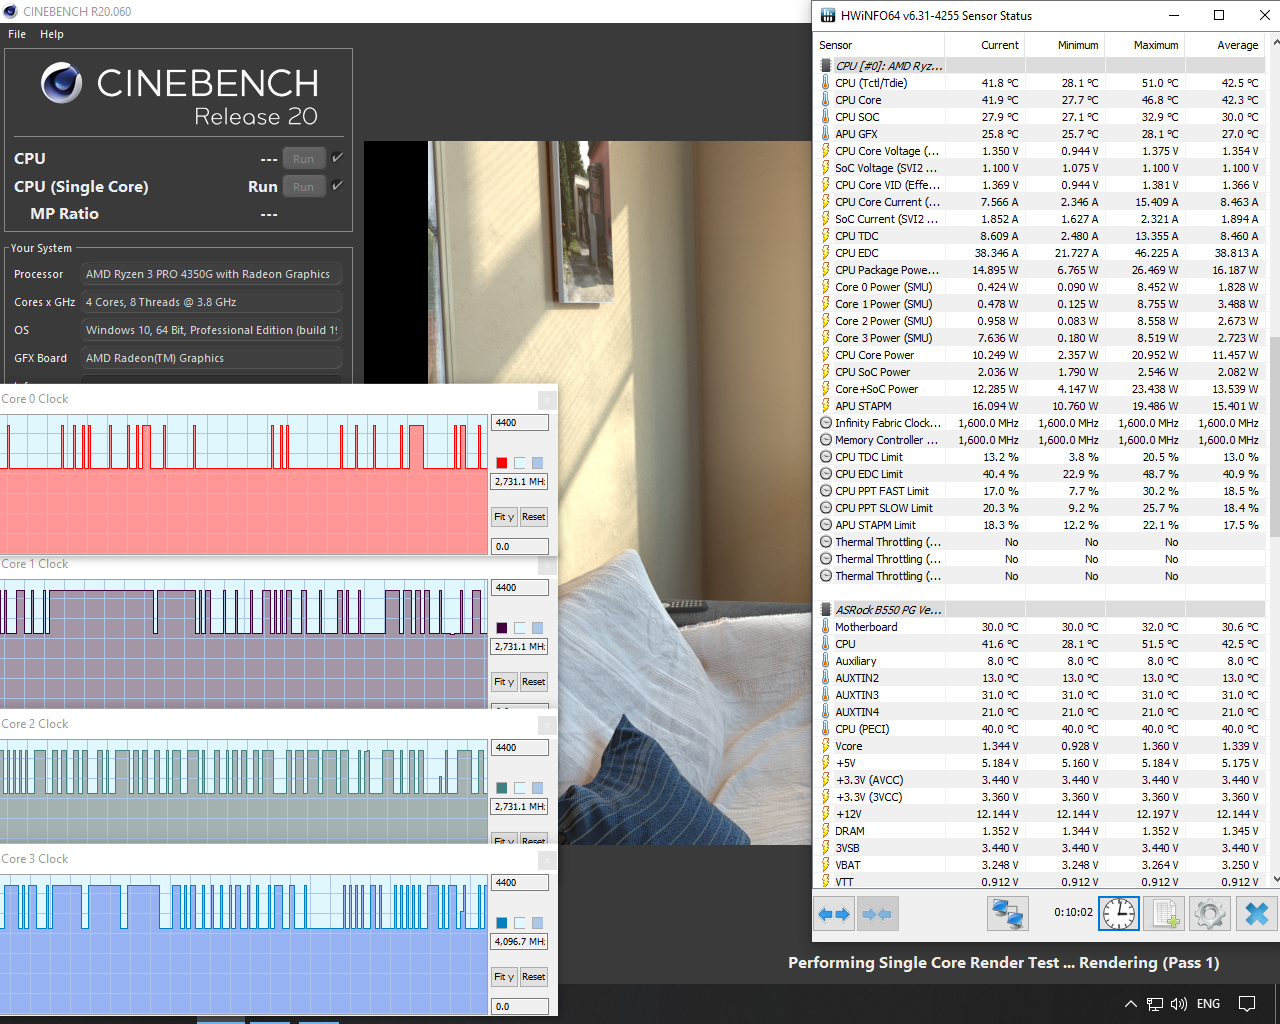Image resolution: width=1280 pixels, height=1024 pixels.
Task: Open the network remote monitoring icon in HWiNFO
Action: point(1007,914)
